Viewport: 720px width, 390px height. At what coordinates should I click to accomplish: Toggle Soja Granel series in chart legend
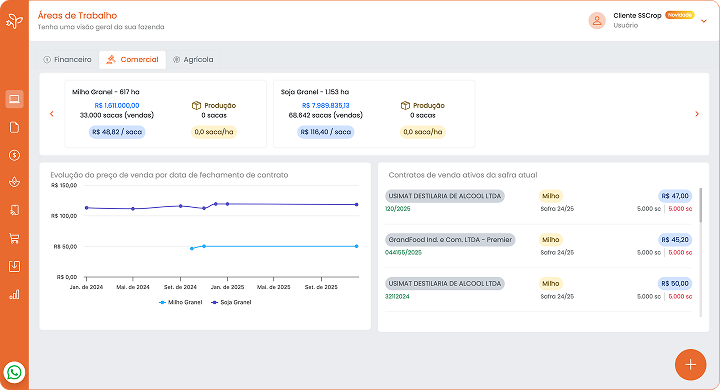pos(231,302)
